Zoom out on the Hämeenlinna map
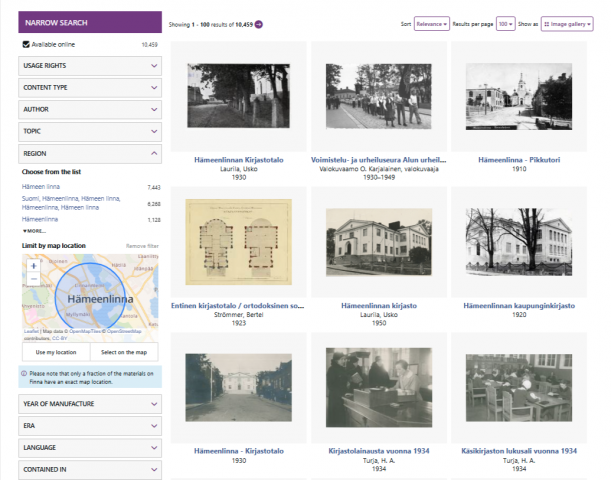 click(34, 279)
